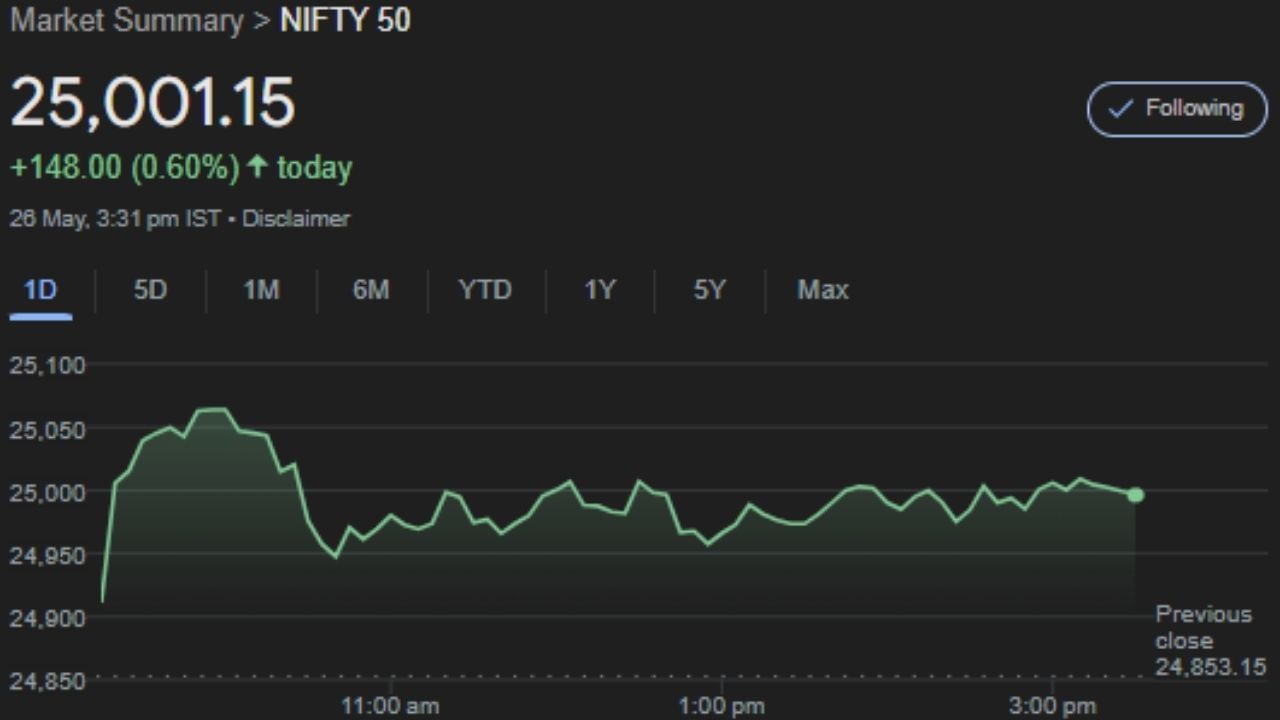Click the 11:00 am time axis label
The width and height of the screenshot is (1280, 720).
[390, 706]
